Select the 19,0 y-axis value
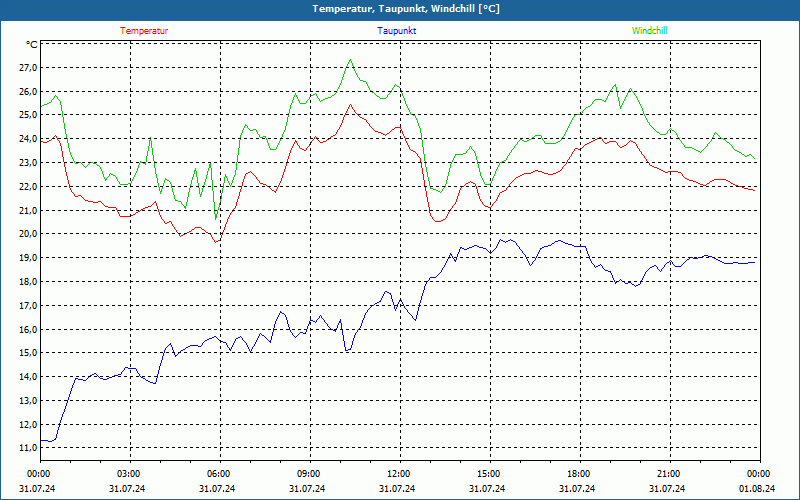 [28, 258]
